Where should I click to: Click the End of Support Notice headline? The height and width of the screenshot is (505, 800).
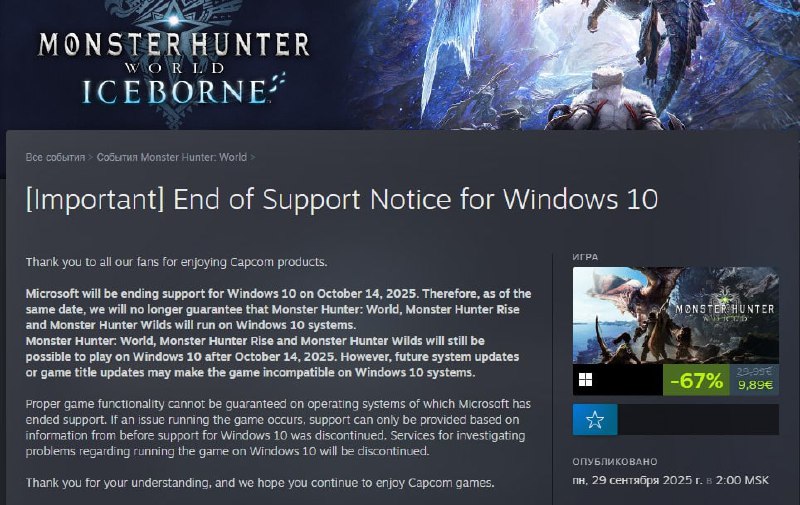coord(342,199)
